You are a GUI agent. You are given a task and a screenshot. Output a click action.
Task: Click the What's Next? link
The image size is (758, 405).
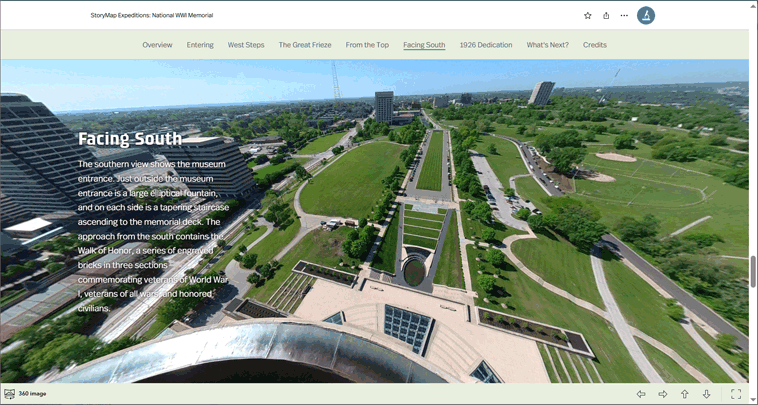pos(547,45)
